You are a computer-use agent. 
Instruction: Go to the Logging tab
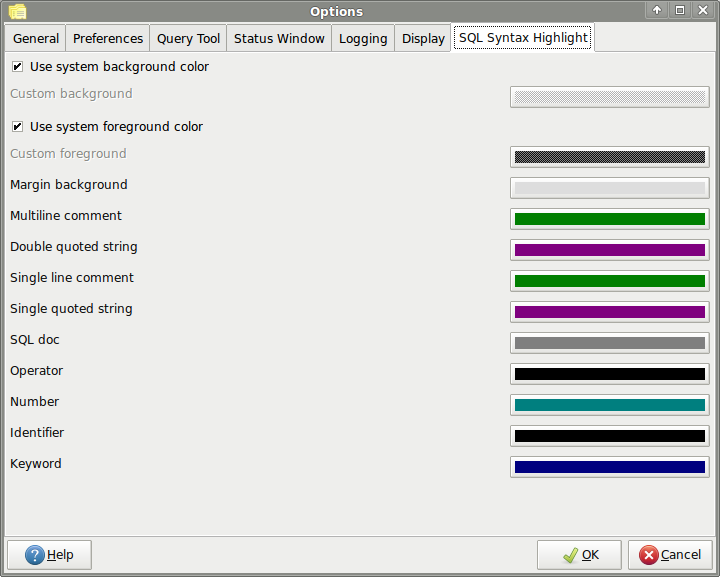363,38
